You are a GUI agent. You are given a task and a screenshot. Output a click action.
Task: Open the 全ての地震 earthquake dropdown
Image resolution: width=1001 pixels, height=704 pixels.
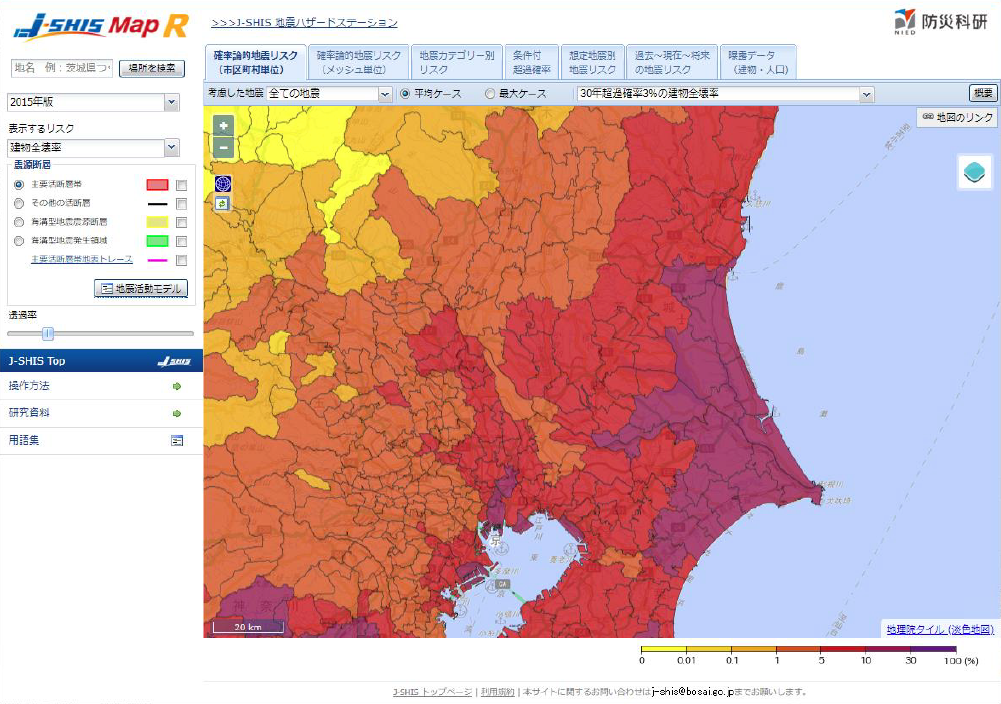pos(385,94)
